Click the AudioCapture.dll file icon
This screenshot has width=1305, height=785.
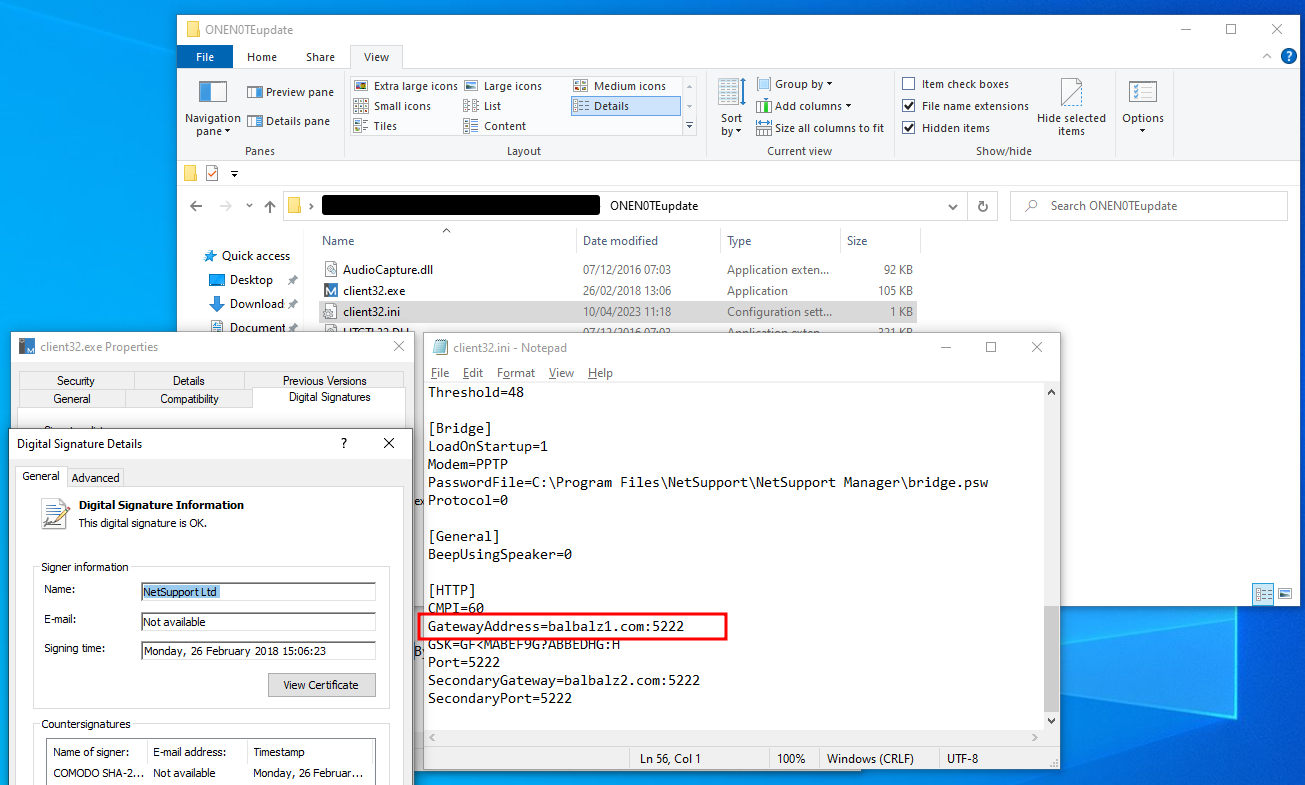click(x=332, y=270)
